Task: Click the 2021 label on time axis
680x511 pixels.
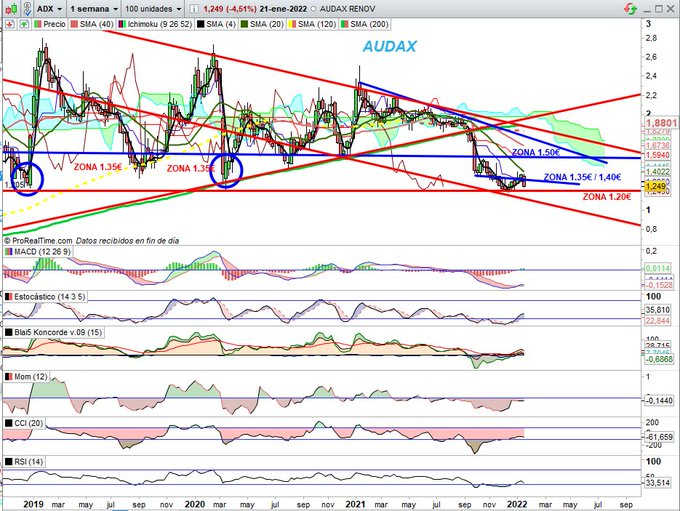Action: click(x=356, y=504)
